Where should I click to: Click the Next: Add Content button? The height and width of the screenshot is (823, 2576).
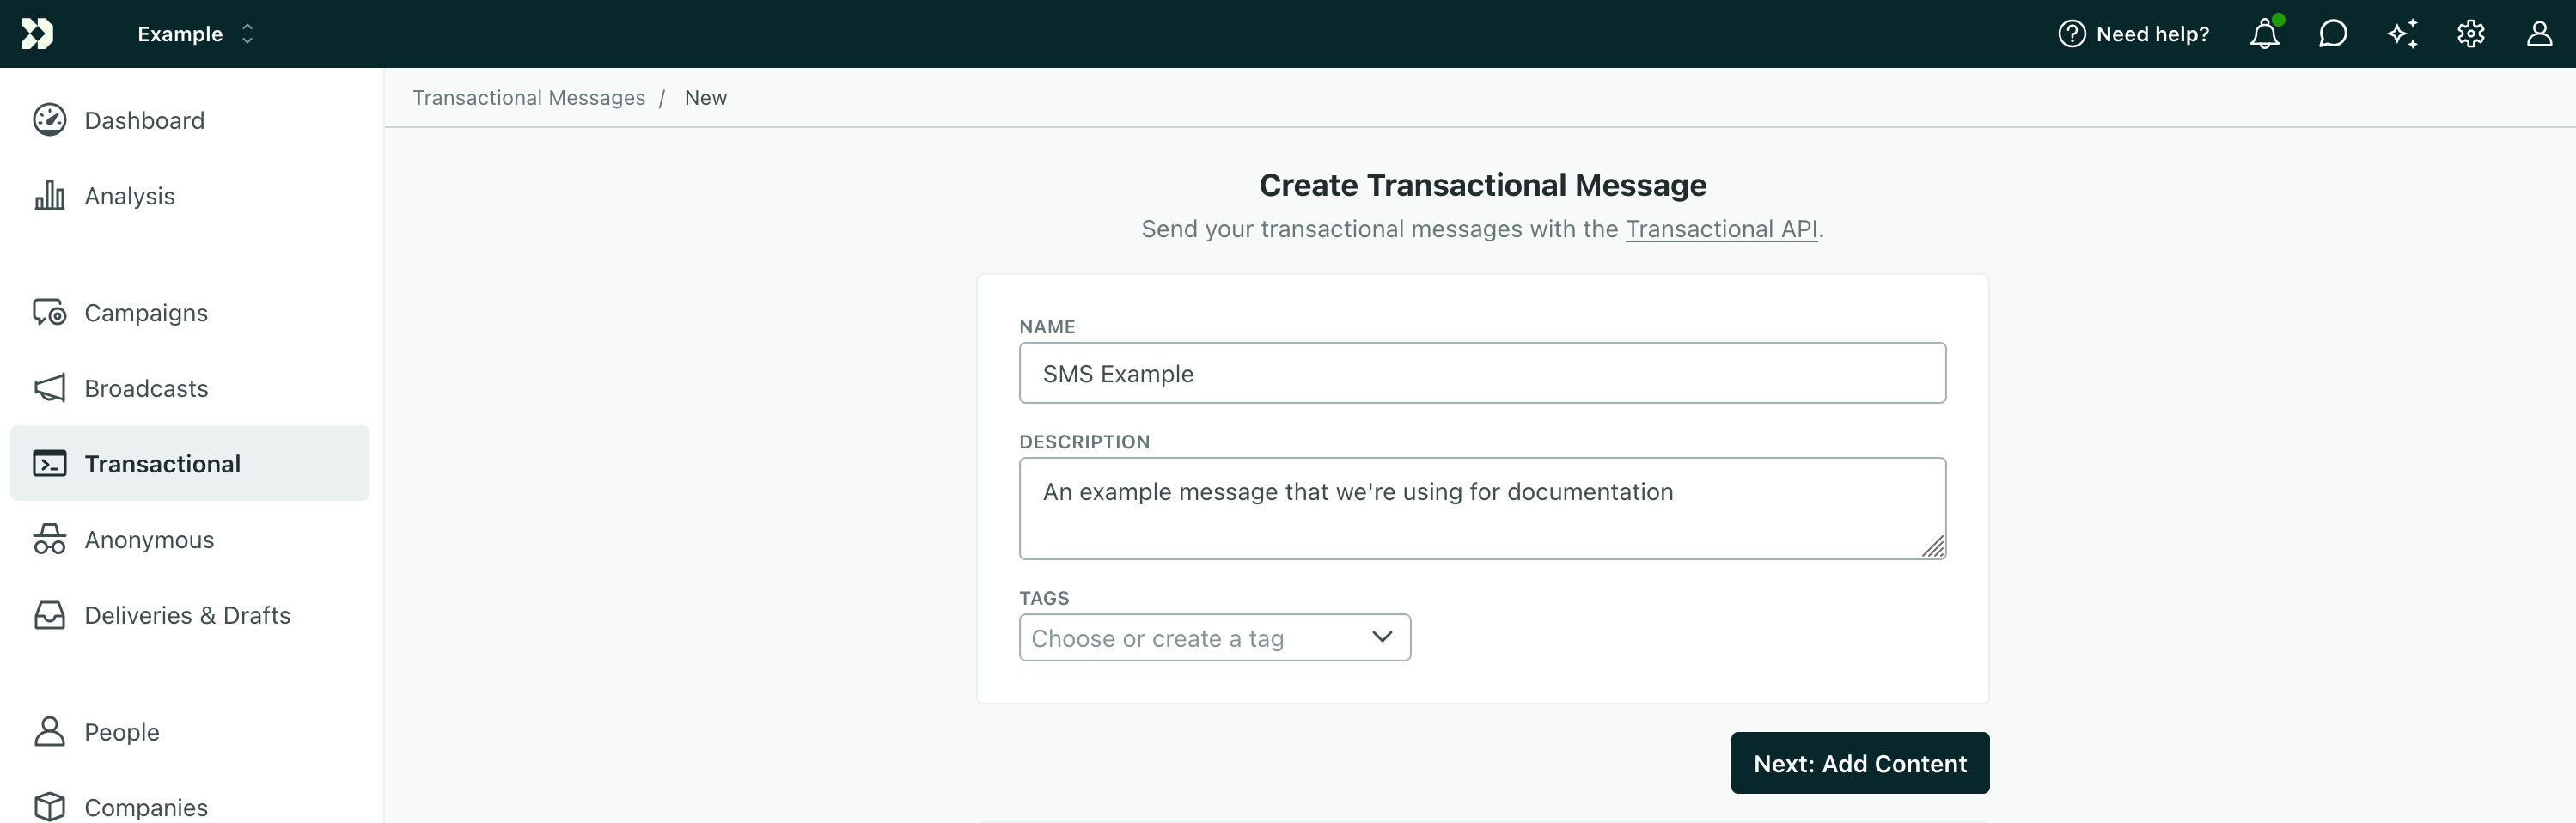[1859, 763]
